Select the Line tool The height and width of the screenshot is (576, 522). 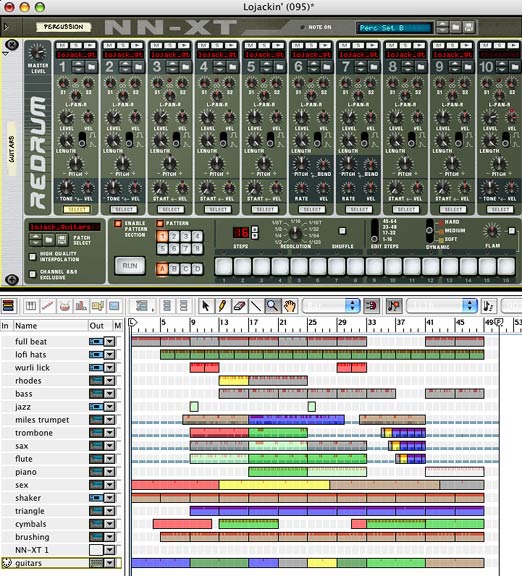pyautogui.click(x=256, y=306)
